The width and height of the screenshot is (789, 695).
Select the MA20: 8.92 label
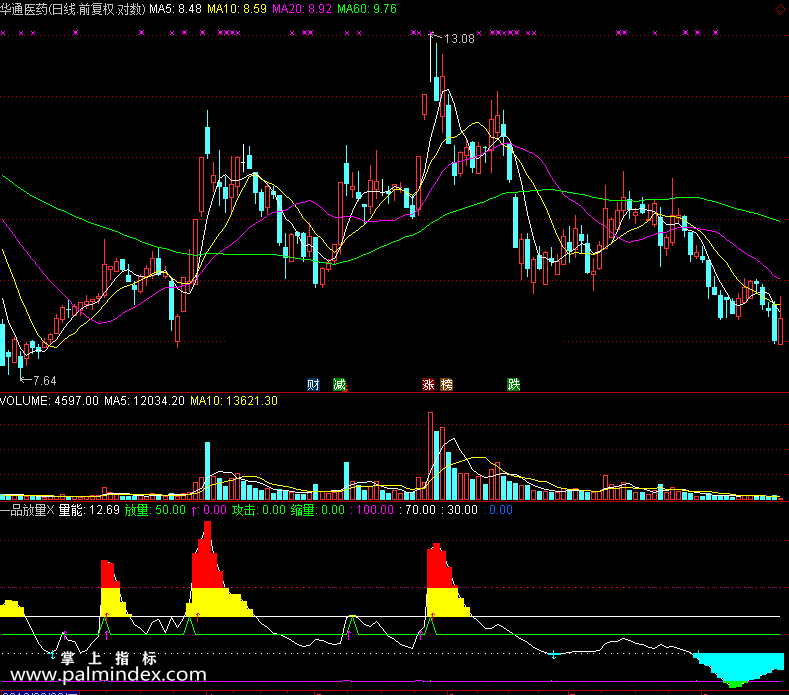pyautogui.click(x=302, y=9)
